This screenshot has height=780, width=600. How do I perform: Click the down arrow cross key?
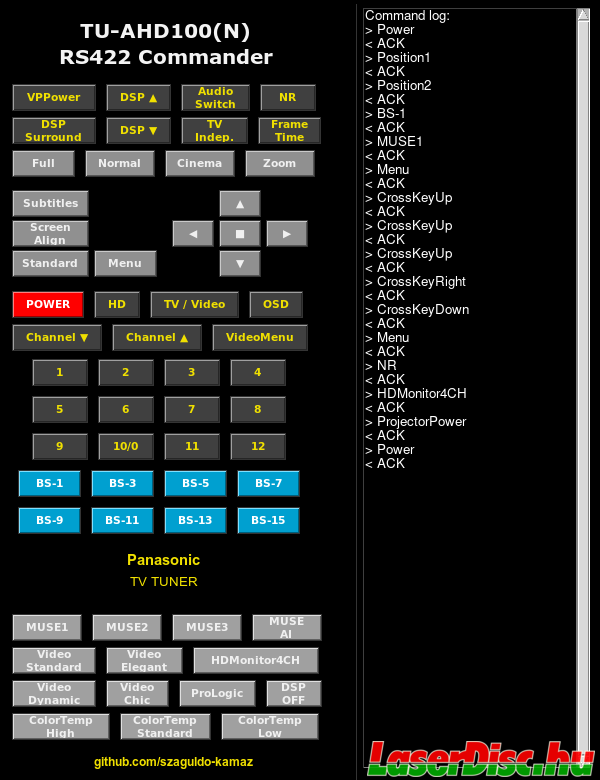click(240, 263)
